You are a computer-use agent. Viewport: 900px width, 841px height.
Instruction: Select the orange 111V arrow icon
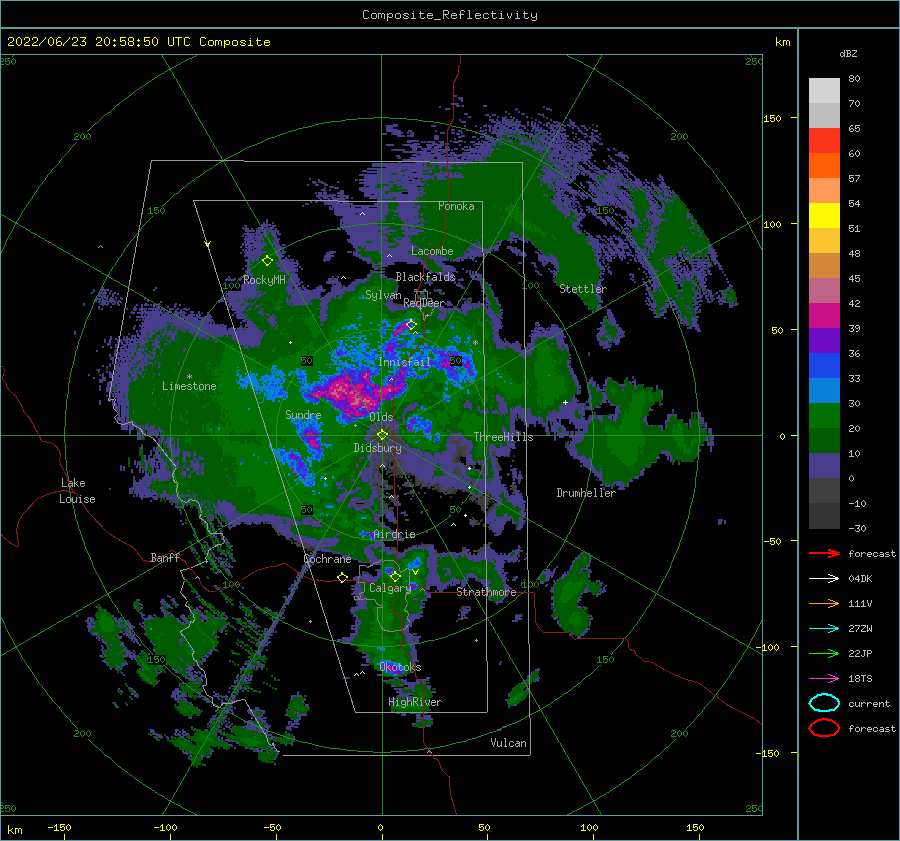point(824,603)
